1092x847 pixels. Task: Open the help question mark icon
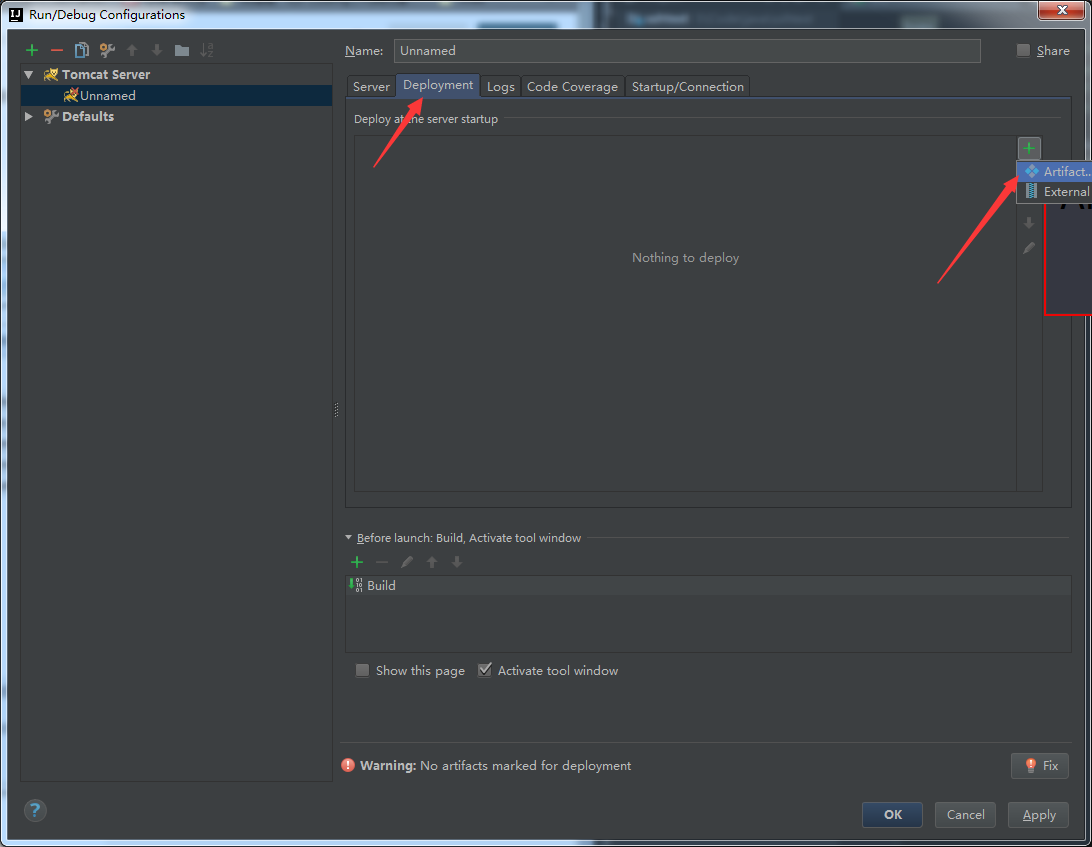pyautogui.click(x=35, y=811)
